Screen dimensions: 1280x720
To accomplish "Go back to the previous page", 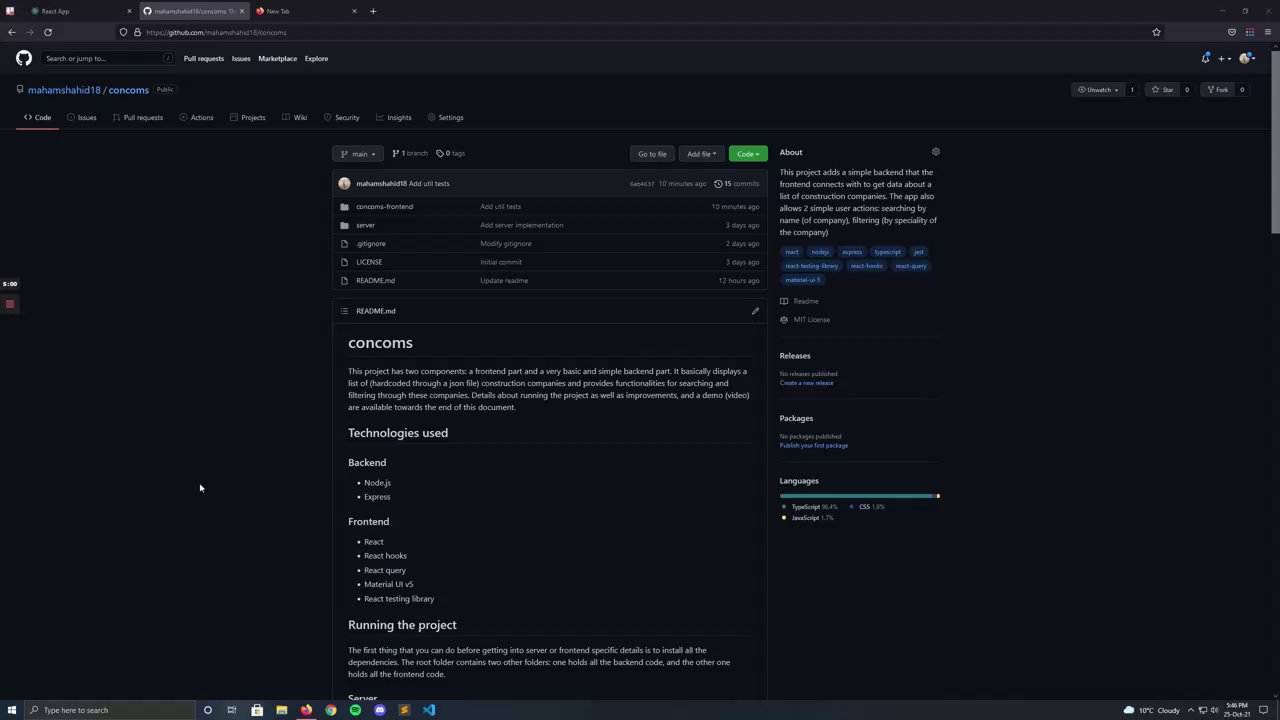I will (12, 32).
